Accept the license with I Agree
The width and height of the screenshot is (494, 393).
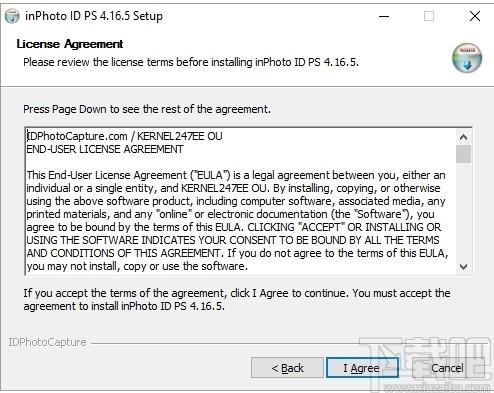coord(362,368)
